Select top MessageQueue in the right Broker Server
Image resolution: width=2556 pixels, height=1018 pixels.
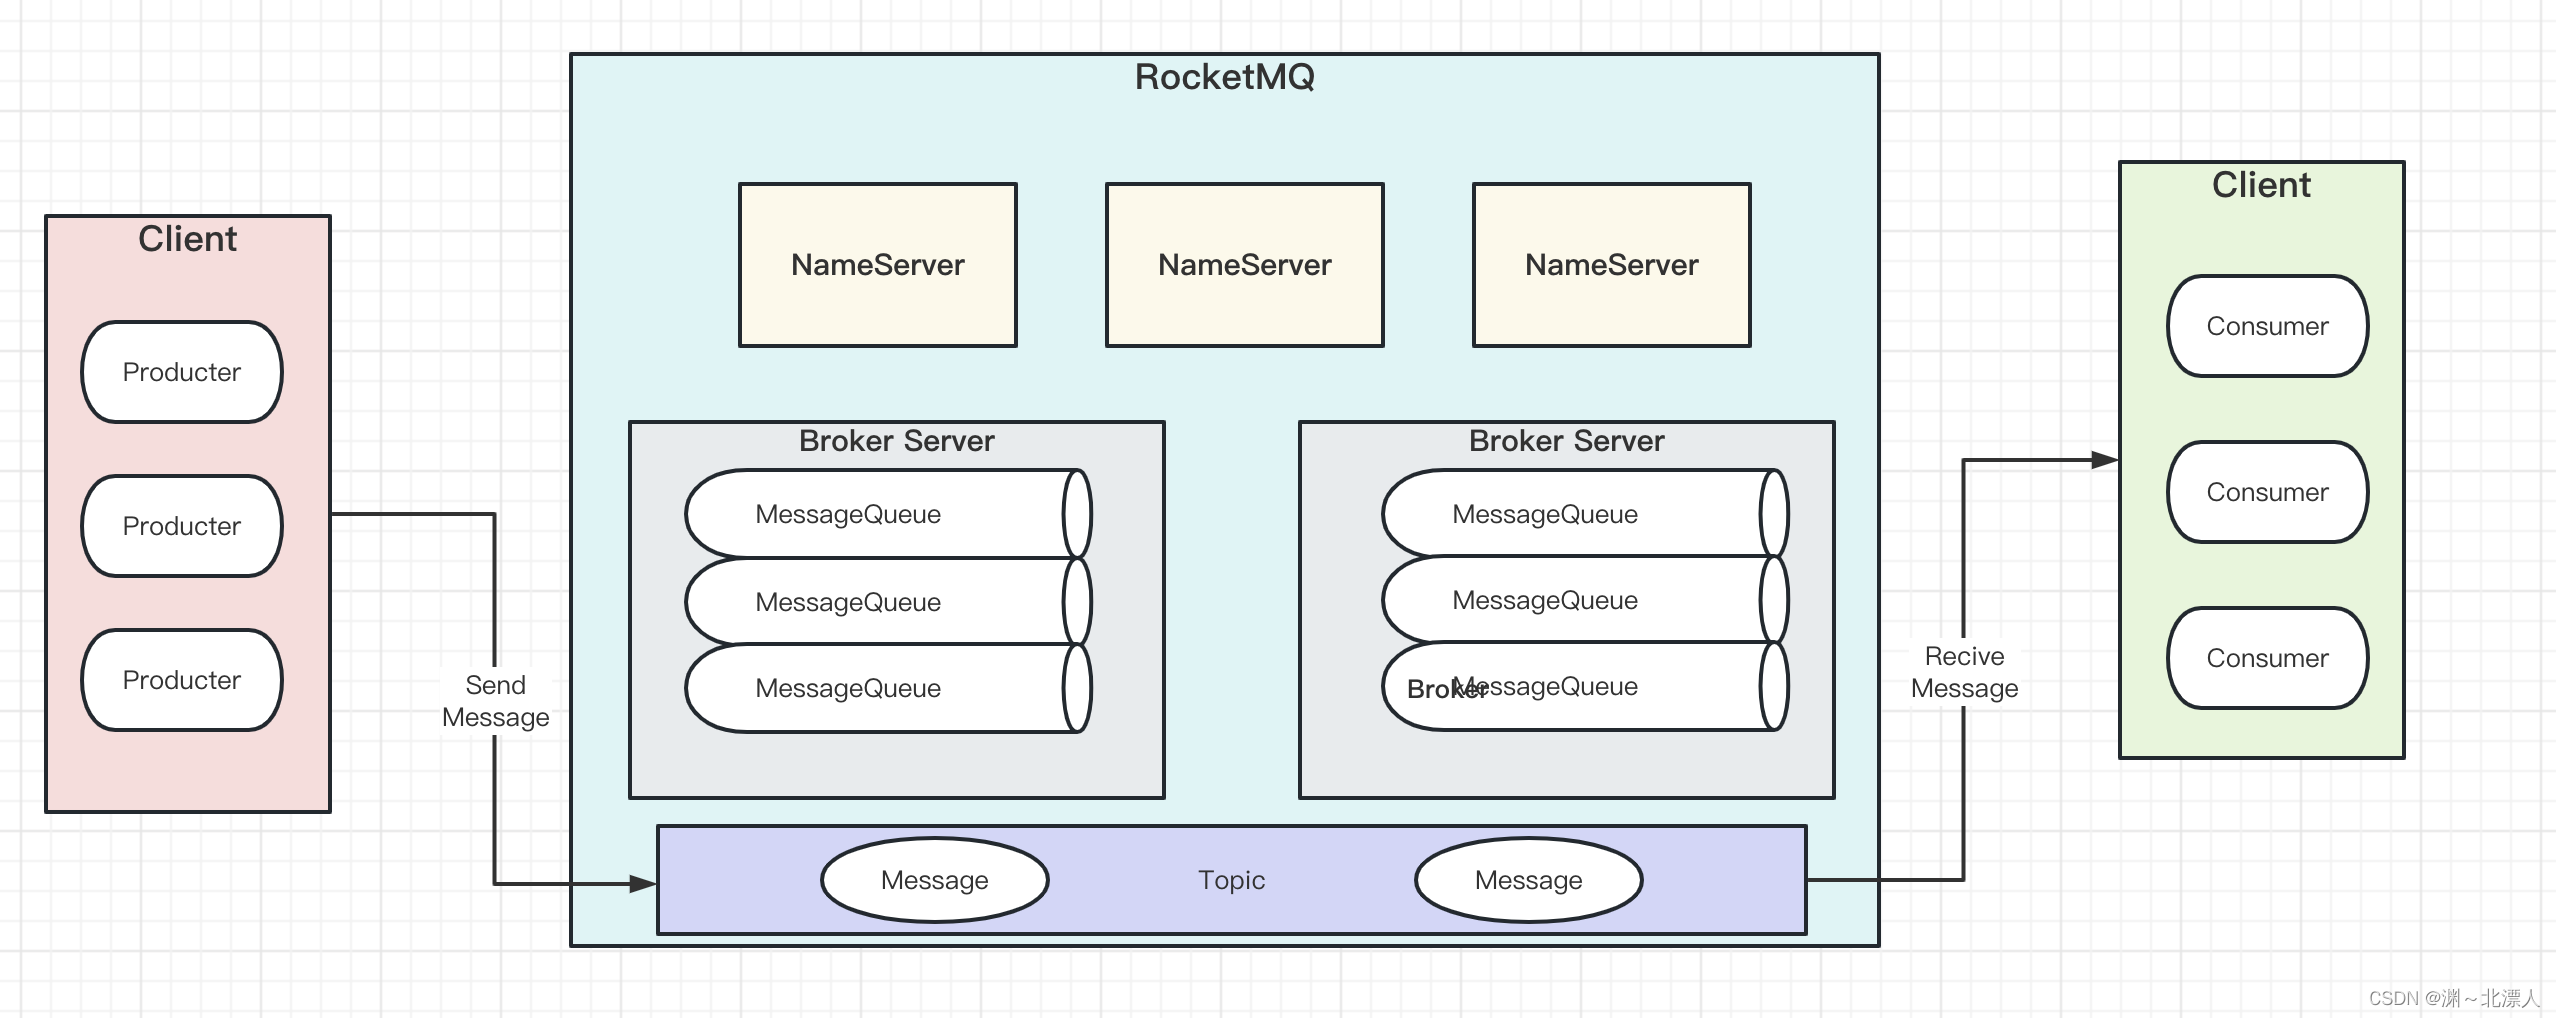click(1585, 513)
